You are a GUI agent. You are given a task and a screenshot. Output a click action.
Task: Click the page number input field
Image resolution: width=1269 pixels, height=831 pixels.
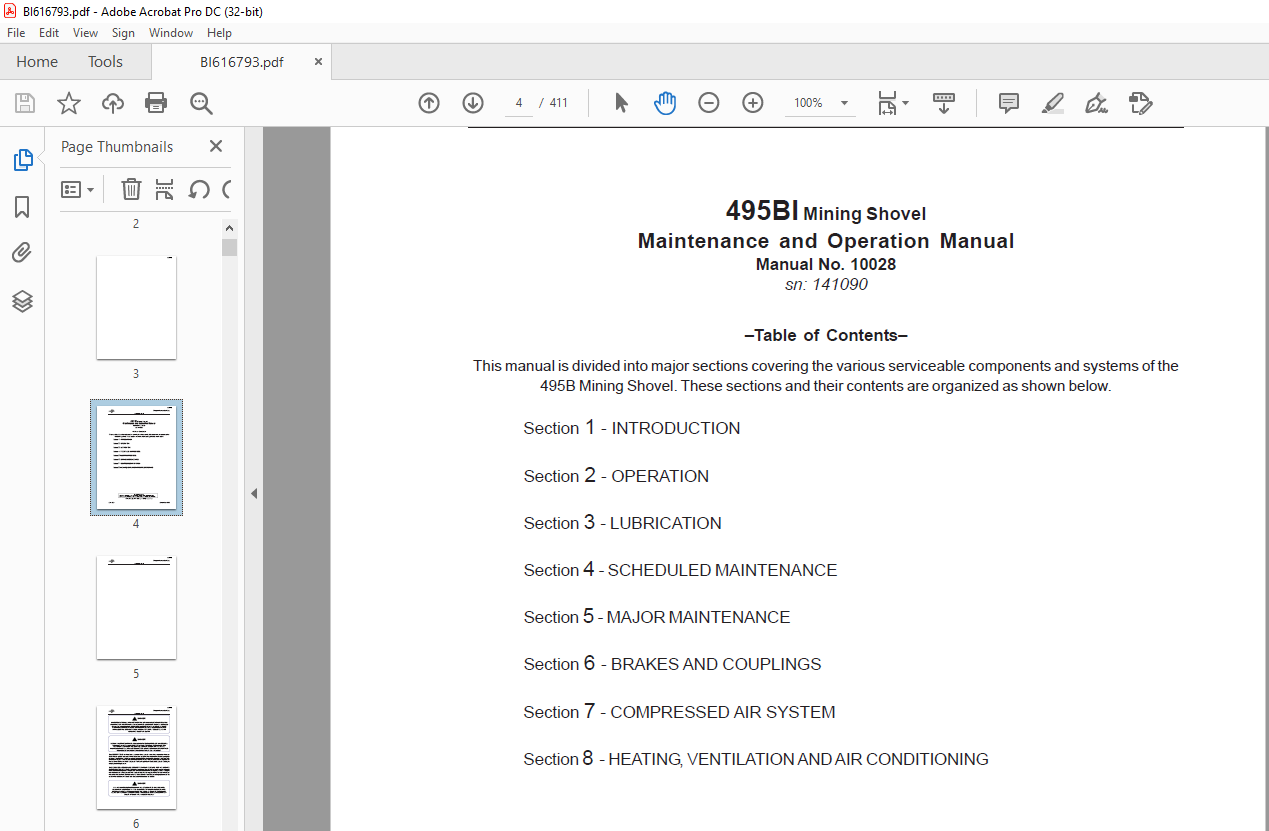(519, 103)
